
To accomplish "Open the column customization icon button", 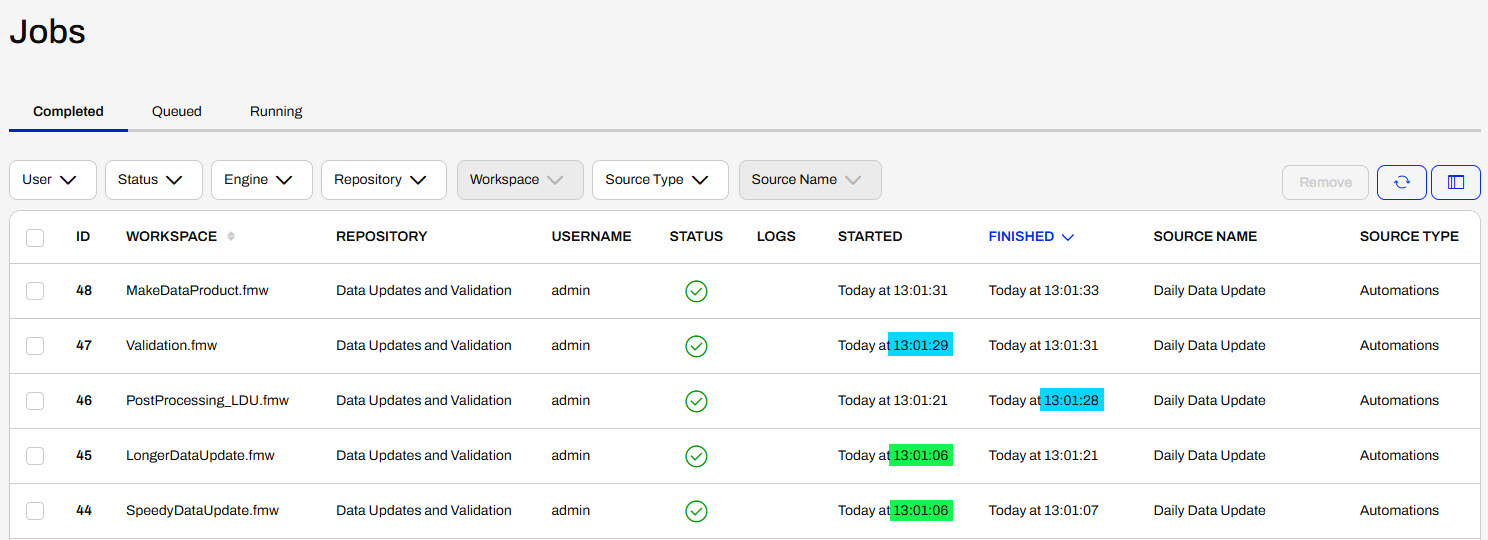I will (1456, 182).
